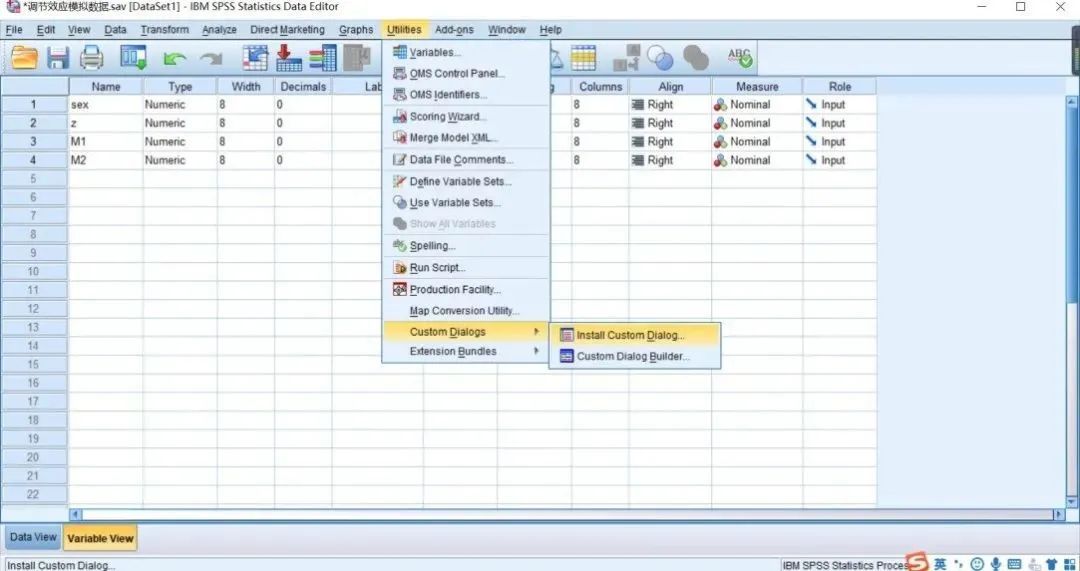Image resolution: width=1080 pixels, height=571 pixels.
Task: Click the Sogou S input method logo
Action: [917, 562]
